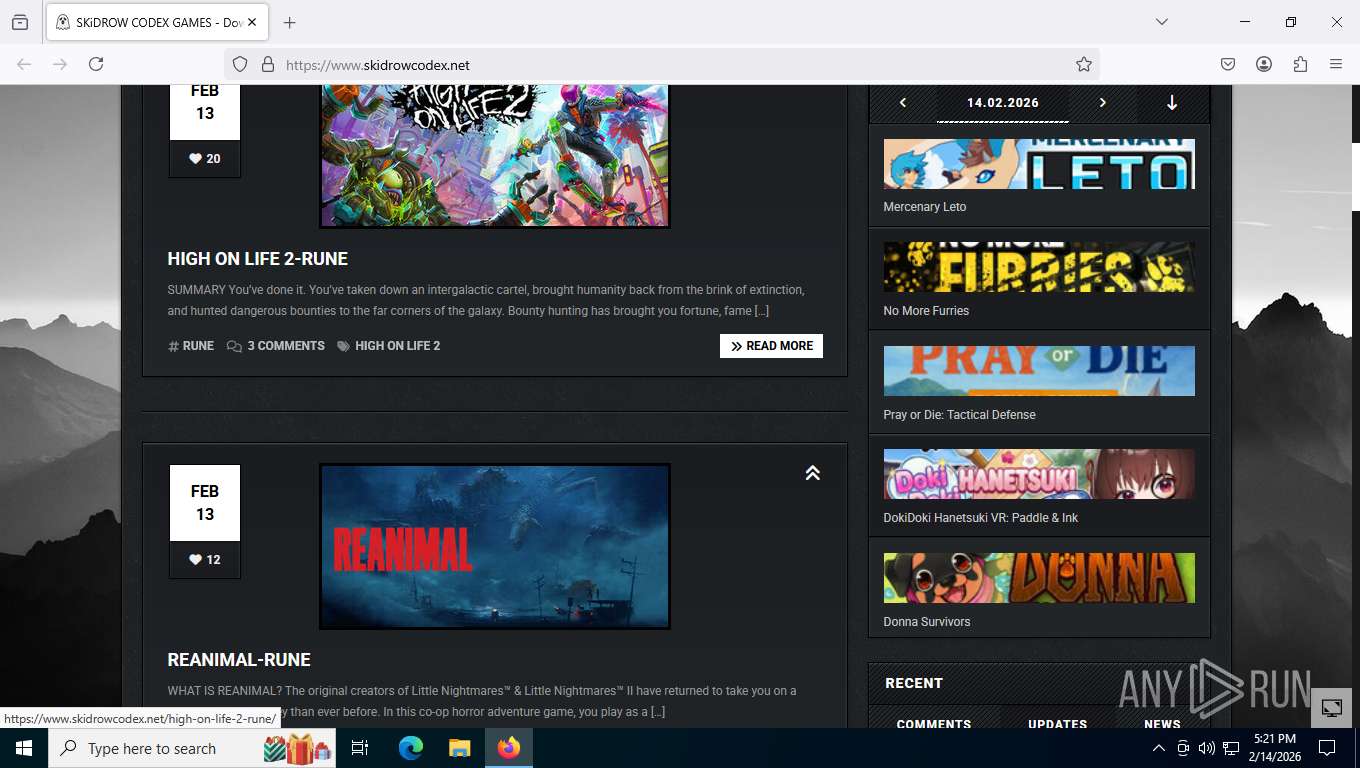
Task: Click the double chevron scroll-to-top icon
Action: click(813, 473)
